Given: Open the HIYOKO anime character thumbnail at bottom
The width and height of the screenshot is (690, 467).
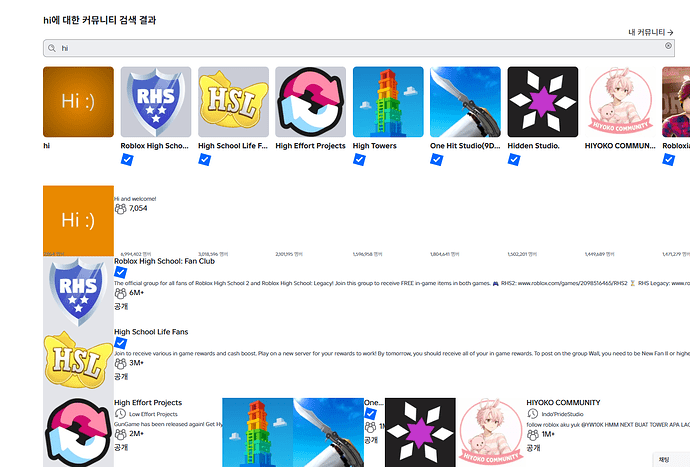Looking at the screenshot, I should pyautogui.click(x=491, y=433).
